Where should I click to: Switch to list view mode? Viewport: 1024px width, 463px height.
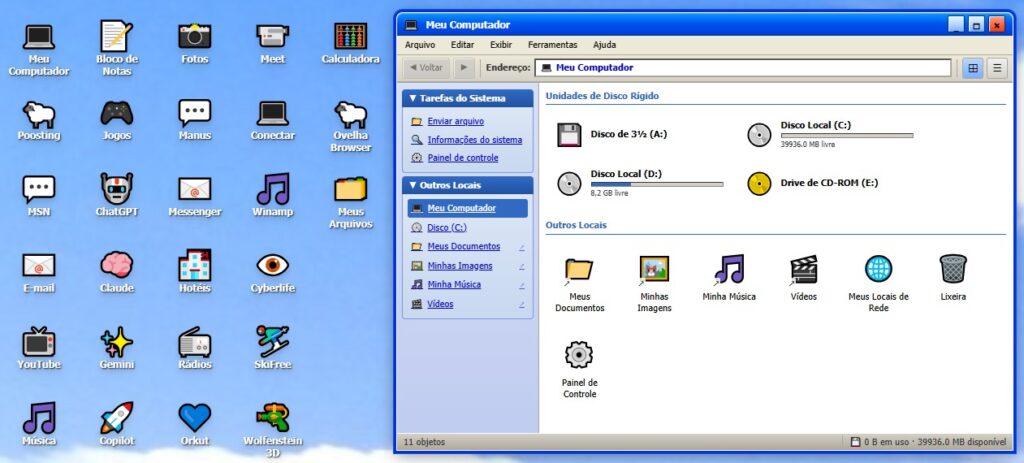click(x=996, y=68)
